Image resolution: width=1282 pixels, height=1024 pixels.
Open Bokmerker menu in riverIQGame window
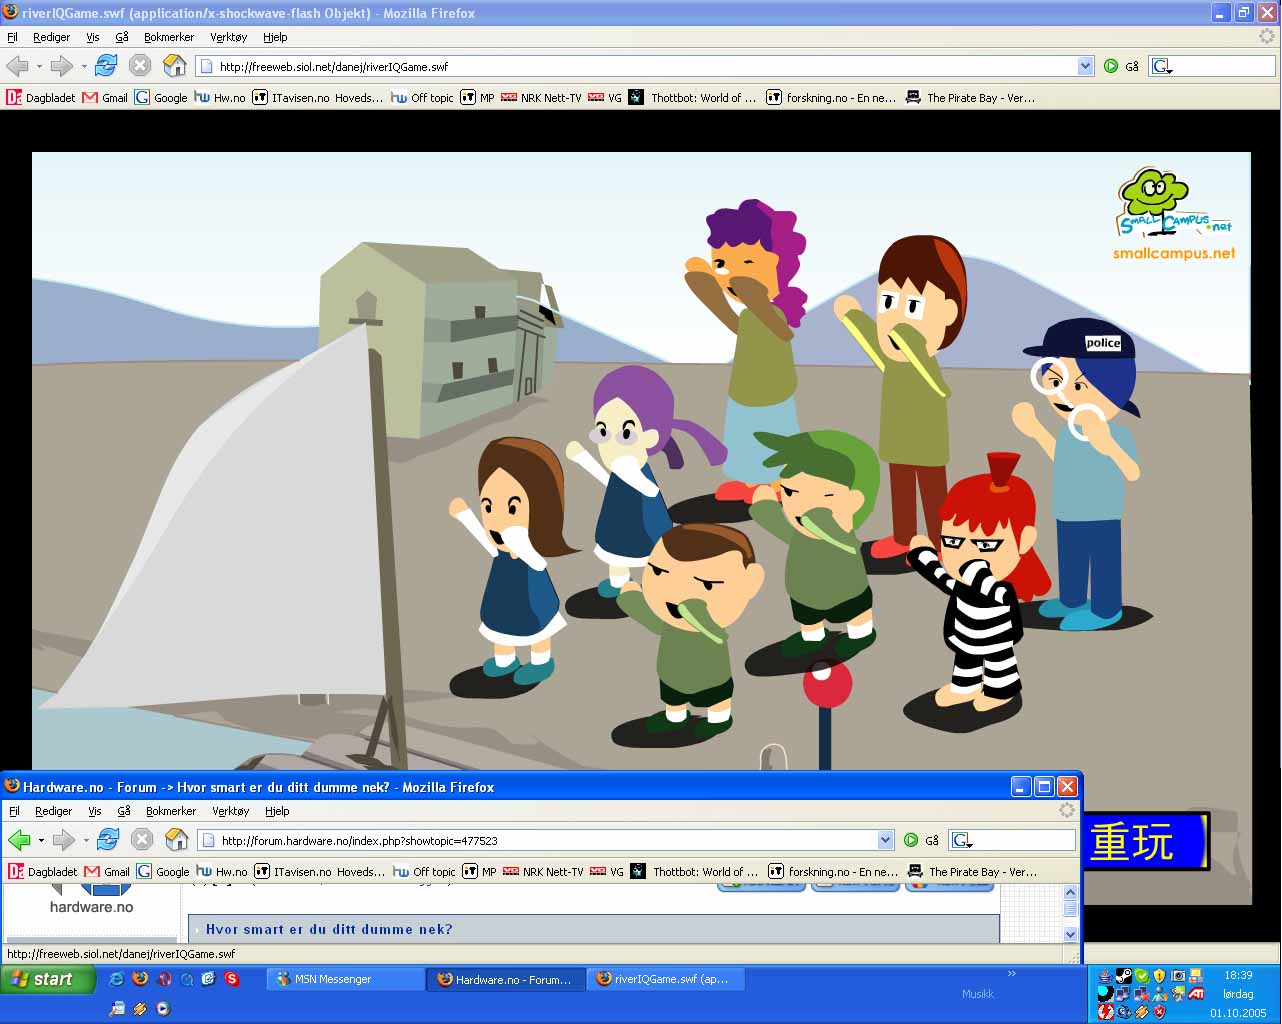point(169,37)
